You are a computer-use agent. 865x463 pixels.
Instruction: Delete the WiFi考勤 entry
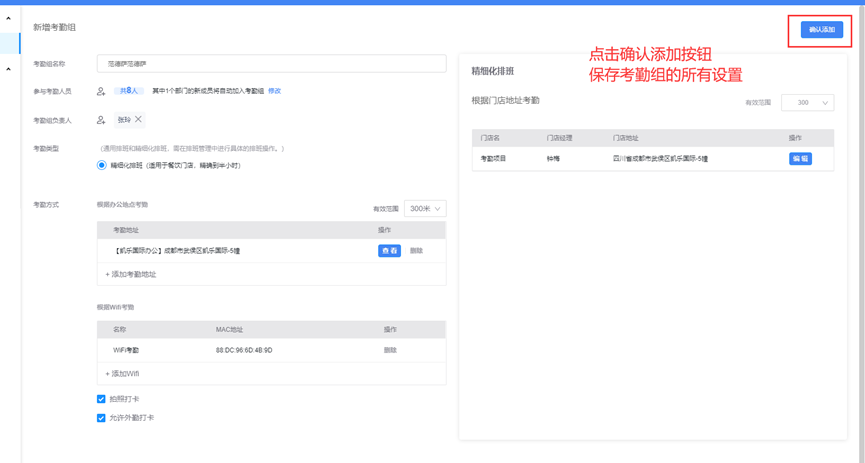[390, 350]
